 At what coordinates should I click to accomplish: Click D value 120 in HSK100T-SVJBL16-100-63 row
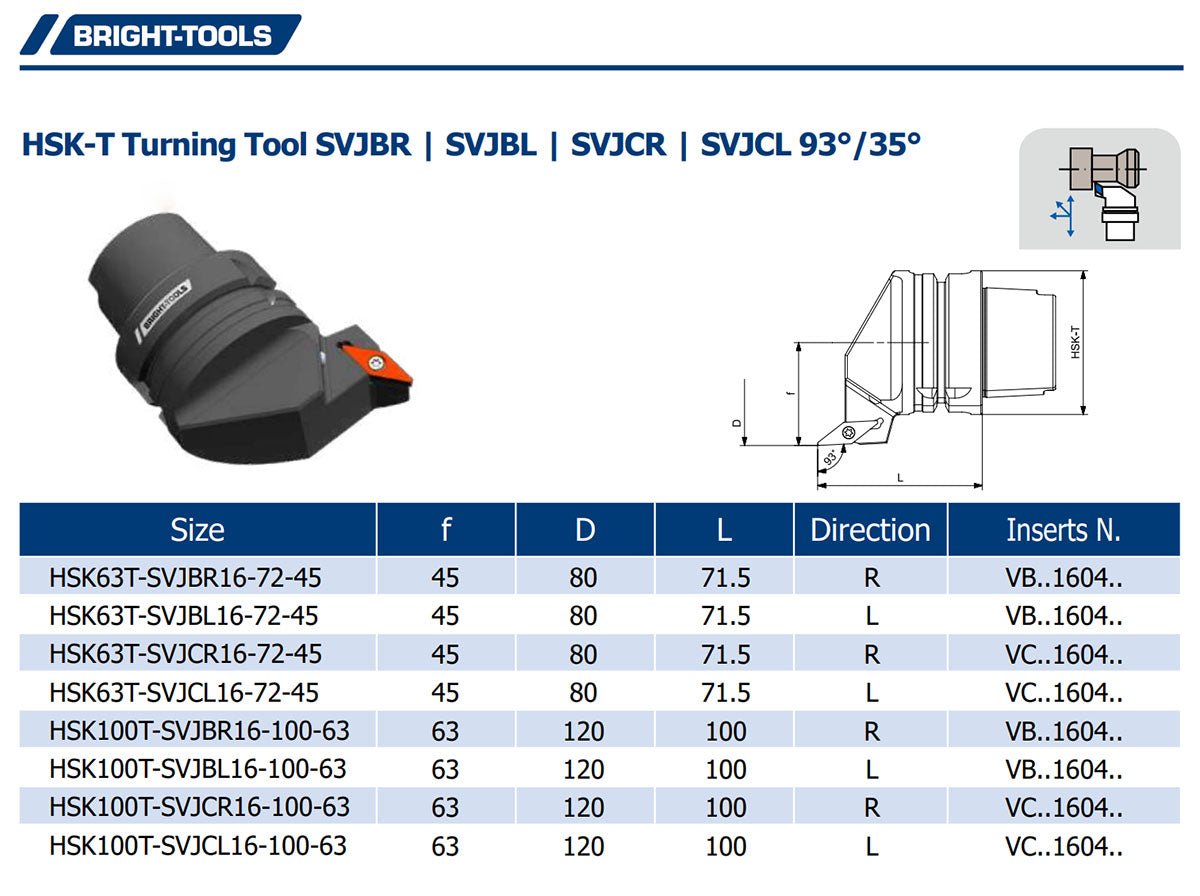584,769
